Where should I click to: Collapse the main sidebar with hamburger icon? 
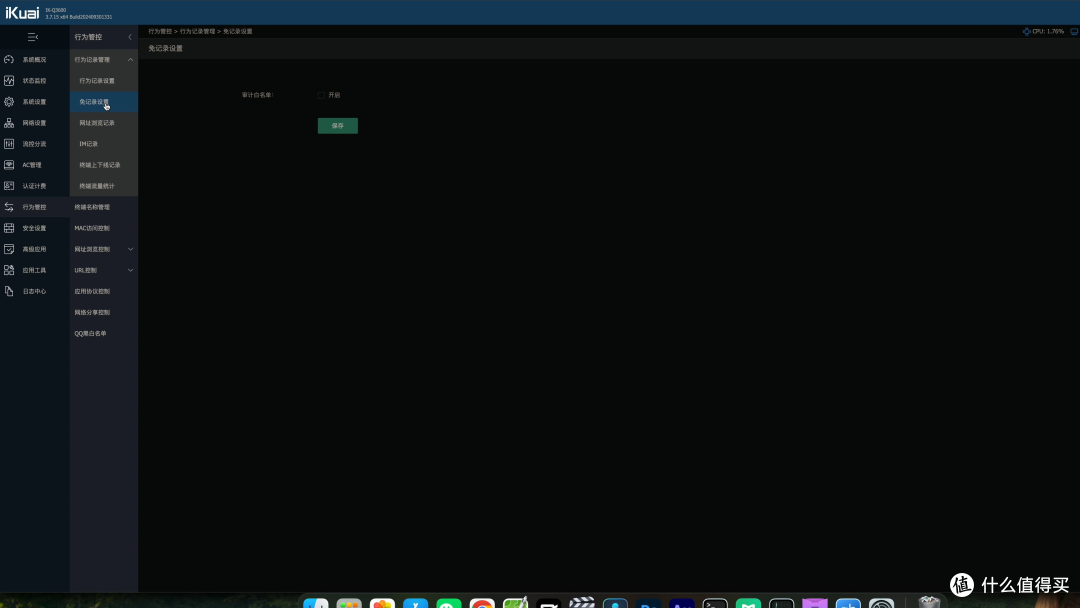(x=33, y=37)
